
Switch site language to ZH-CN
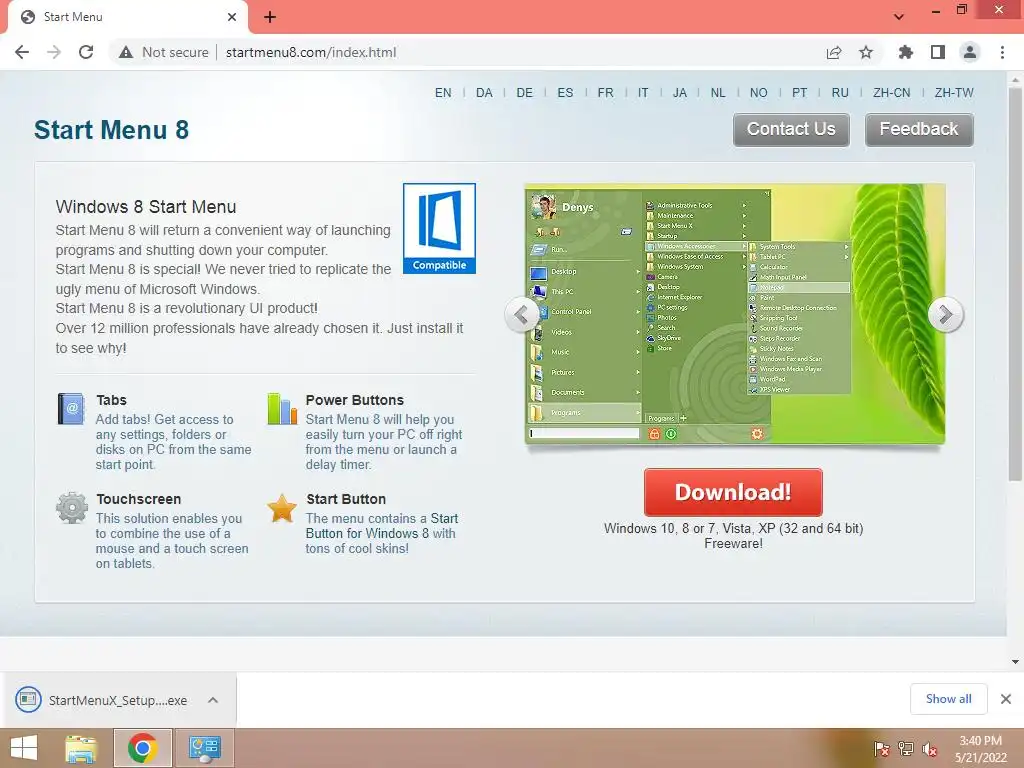point(891,93)
